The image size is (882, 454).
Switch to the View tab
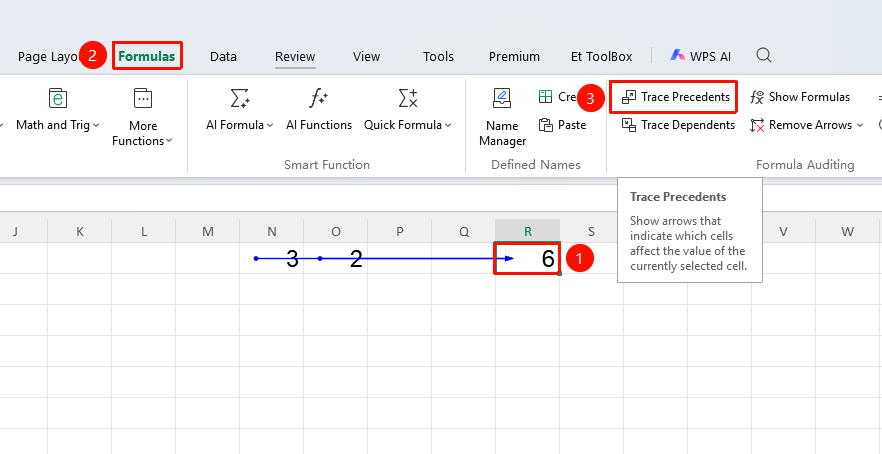click(x=367, y=56)
